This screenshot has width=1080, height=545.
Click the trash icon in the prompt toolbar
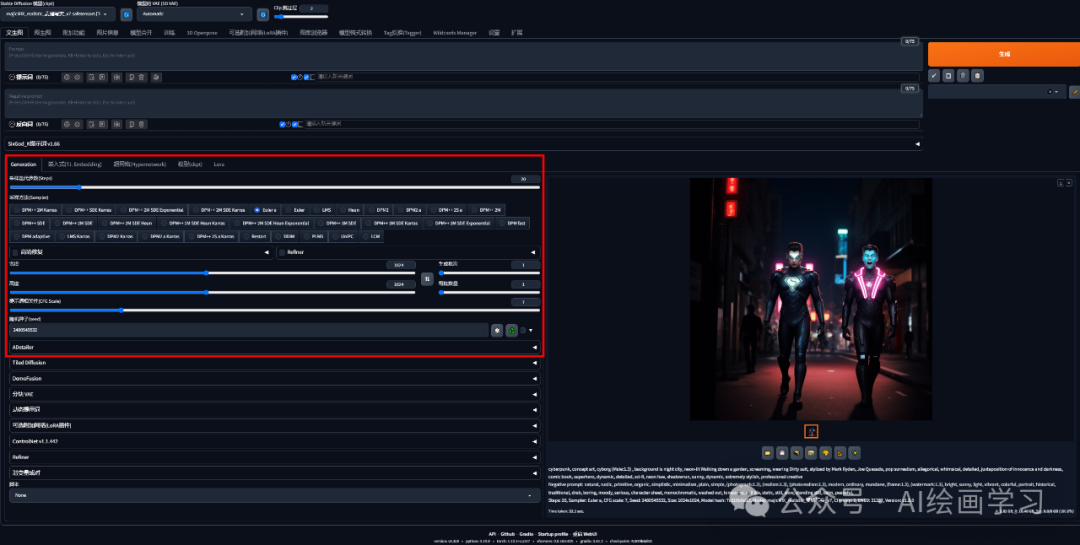click(x=141, y=77)
